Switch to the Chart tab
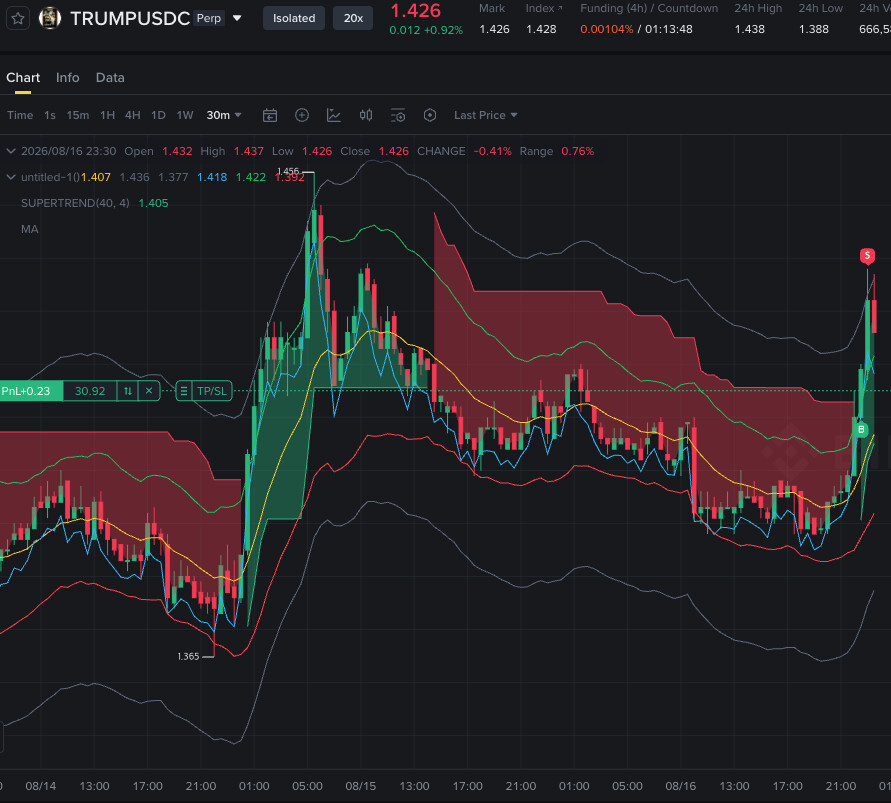The height and width of the screenshot is (803, 891). tap(23, 78)
